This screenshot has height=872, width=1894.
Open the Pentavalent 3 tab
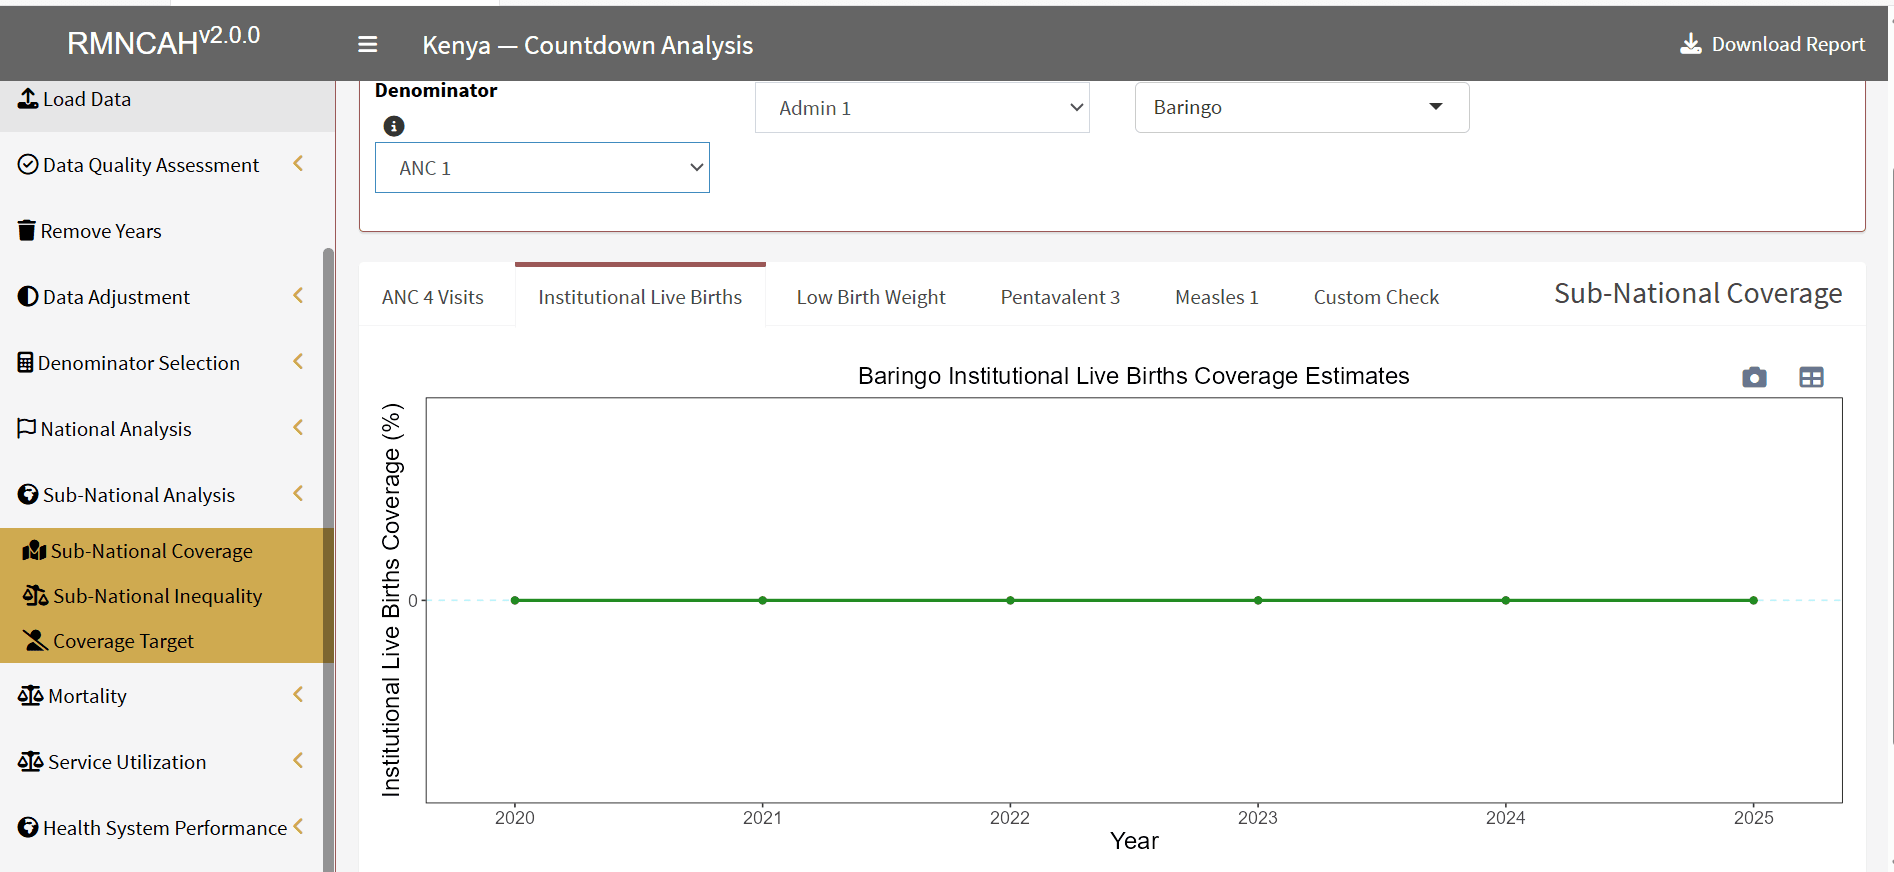point(1060,297)
